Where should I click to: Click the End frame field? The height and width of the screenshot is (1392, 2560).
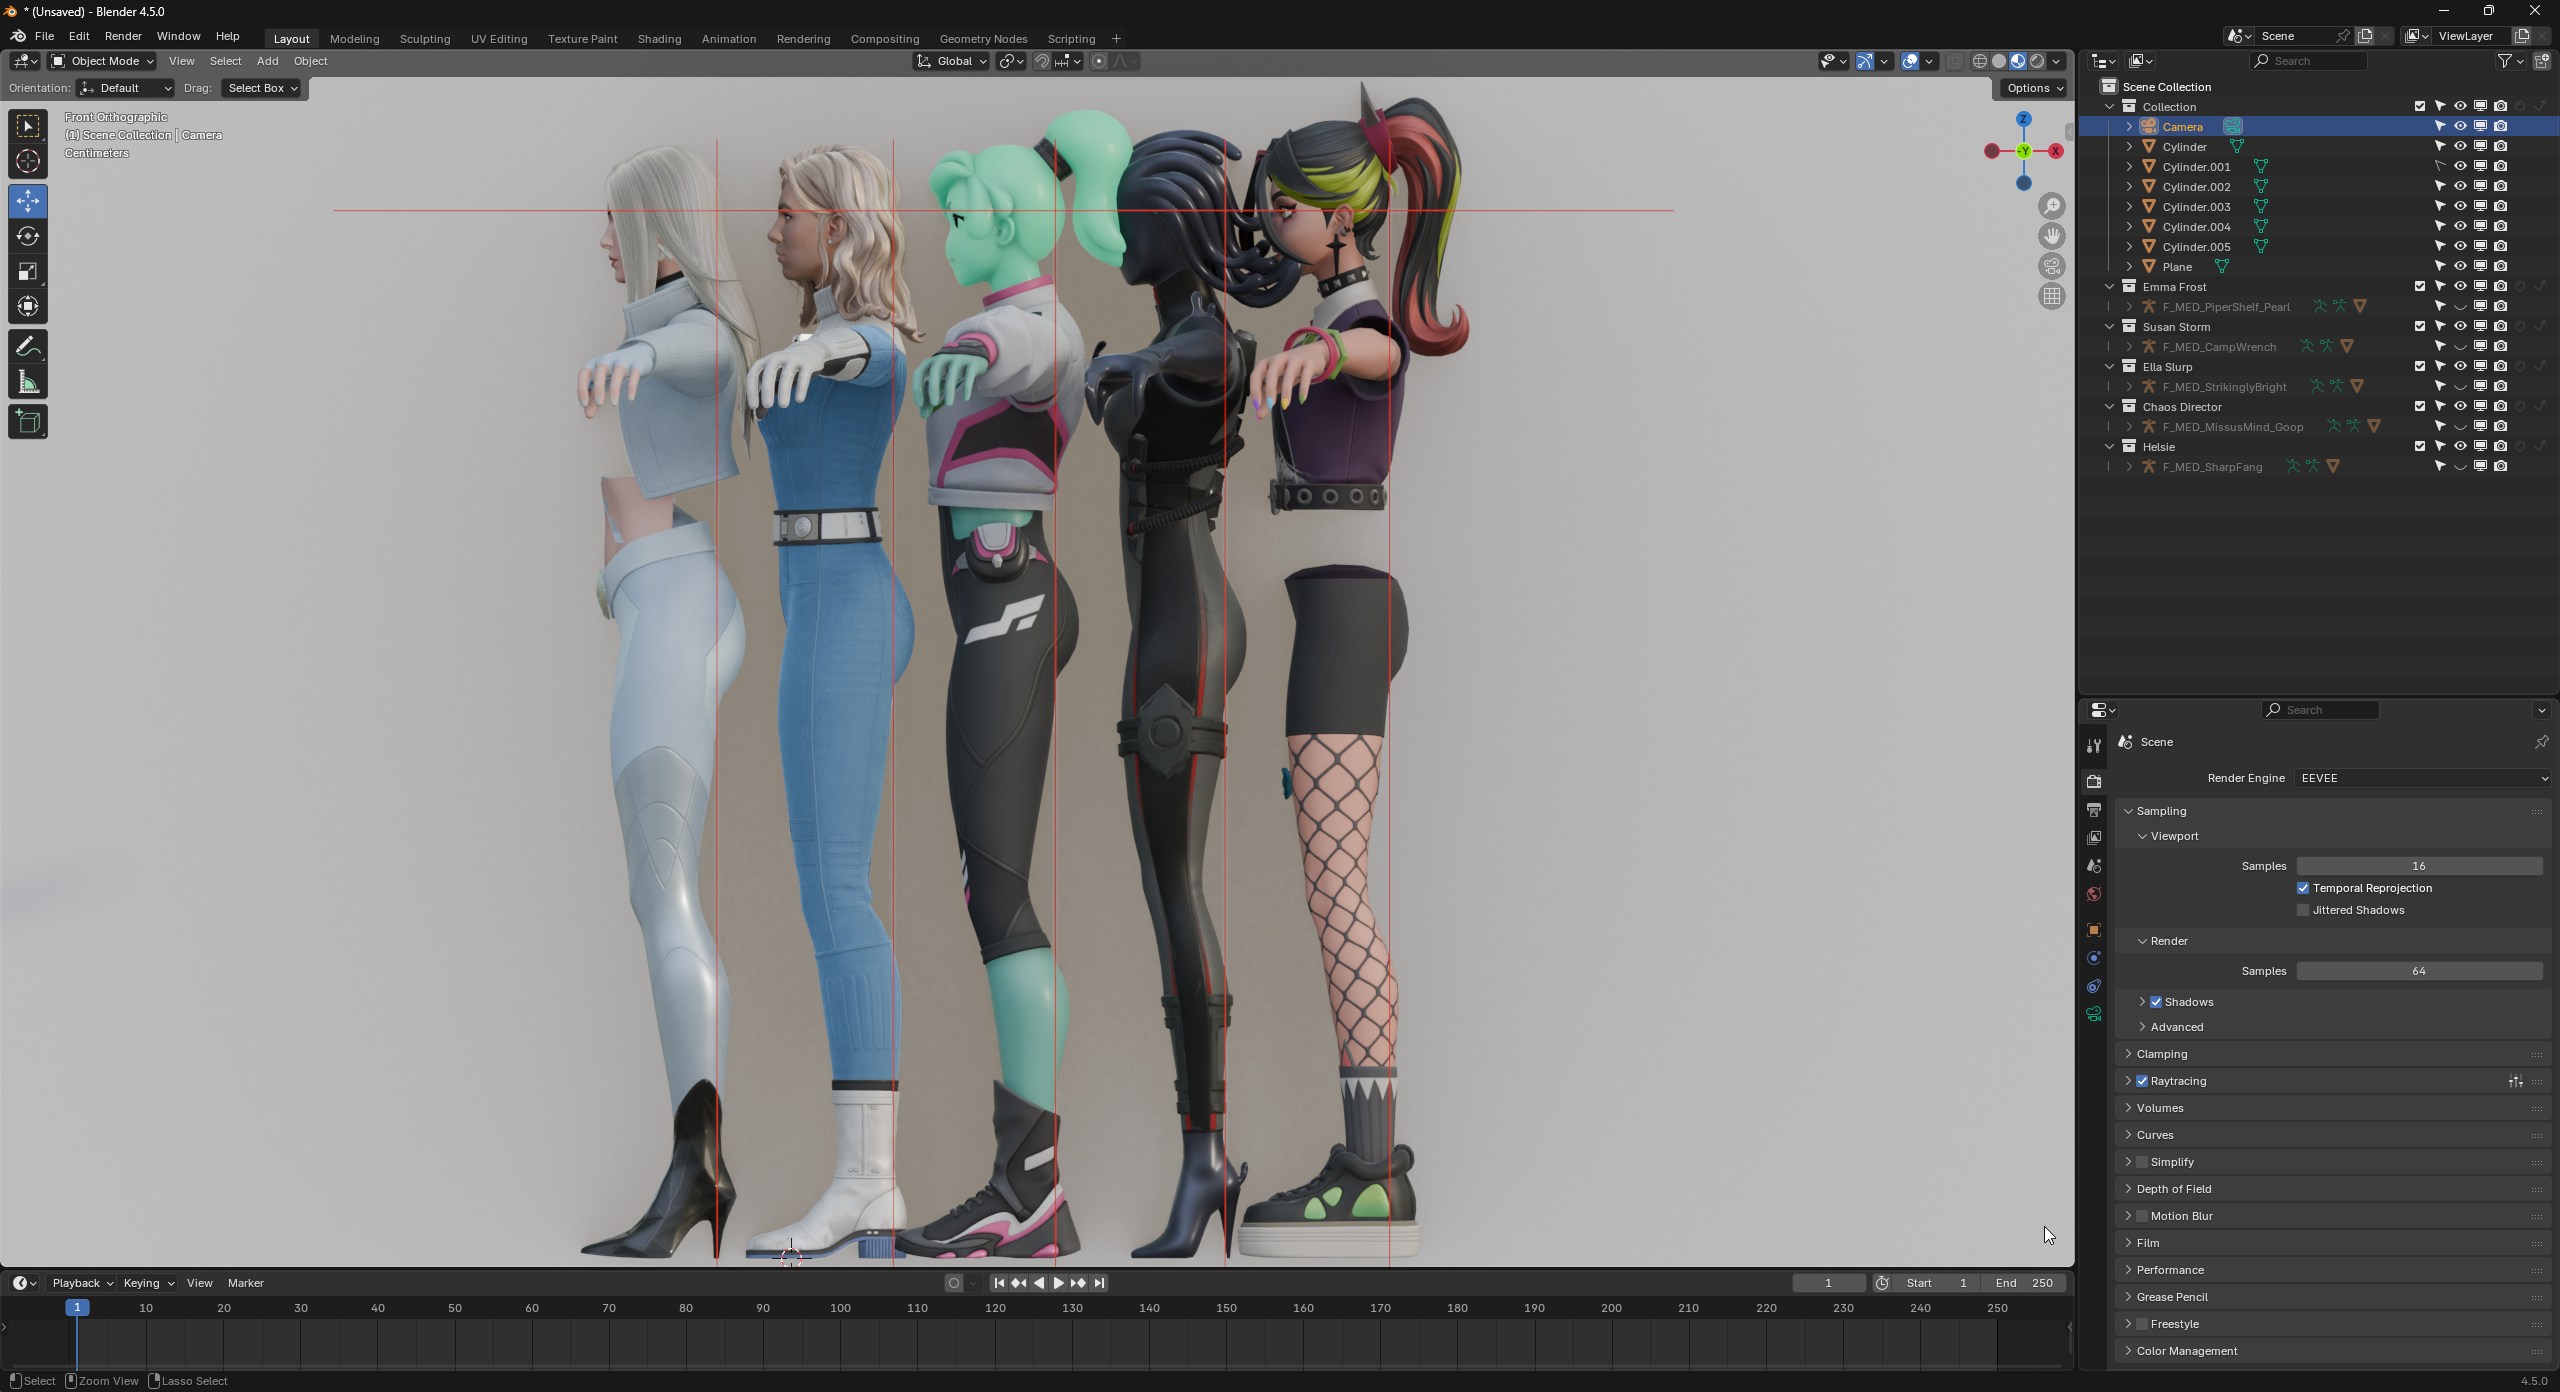coord(2024,1283)
